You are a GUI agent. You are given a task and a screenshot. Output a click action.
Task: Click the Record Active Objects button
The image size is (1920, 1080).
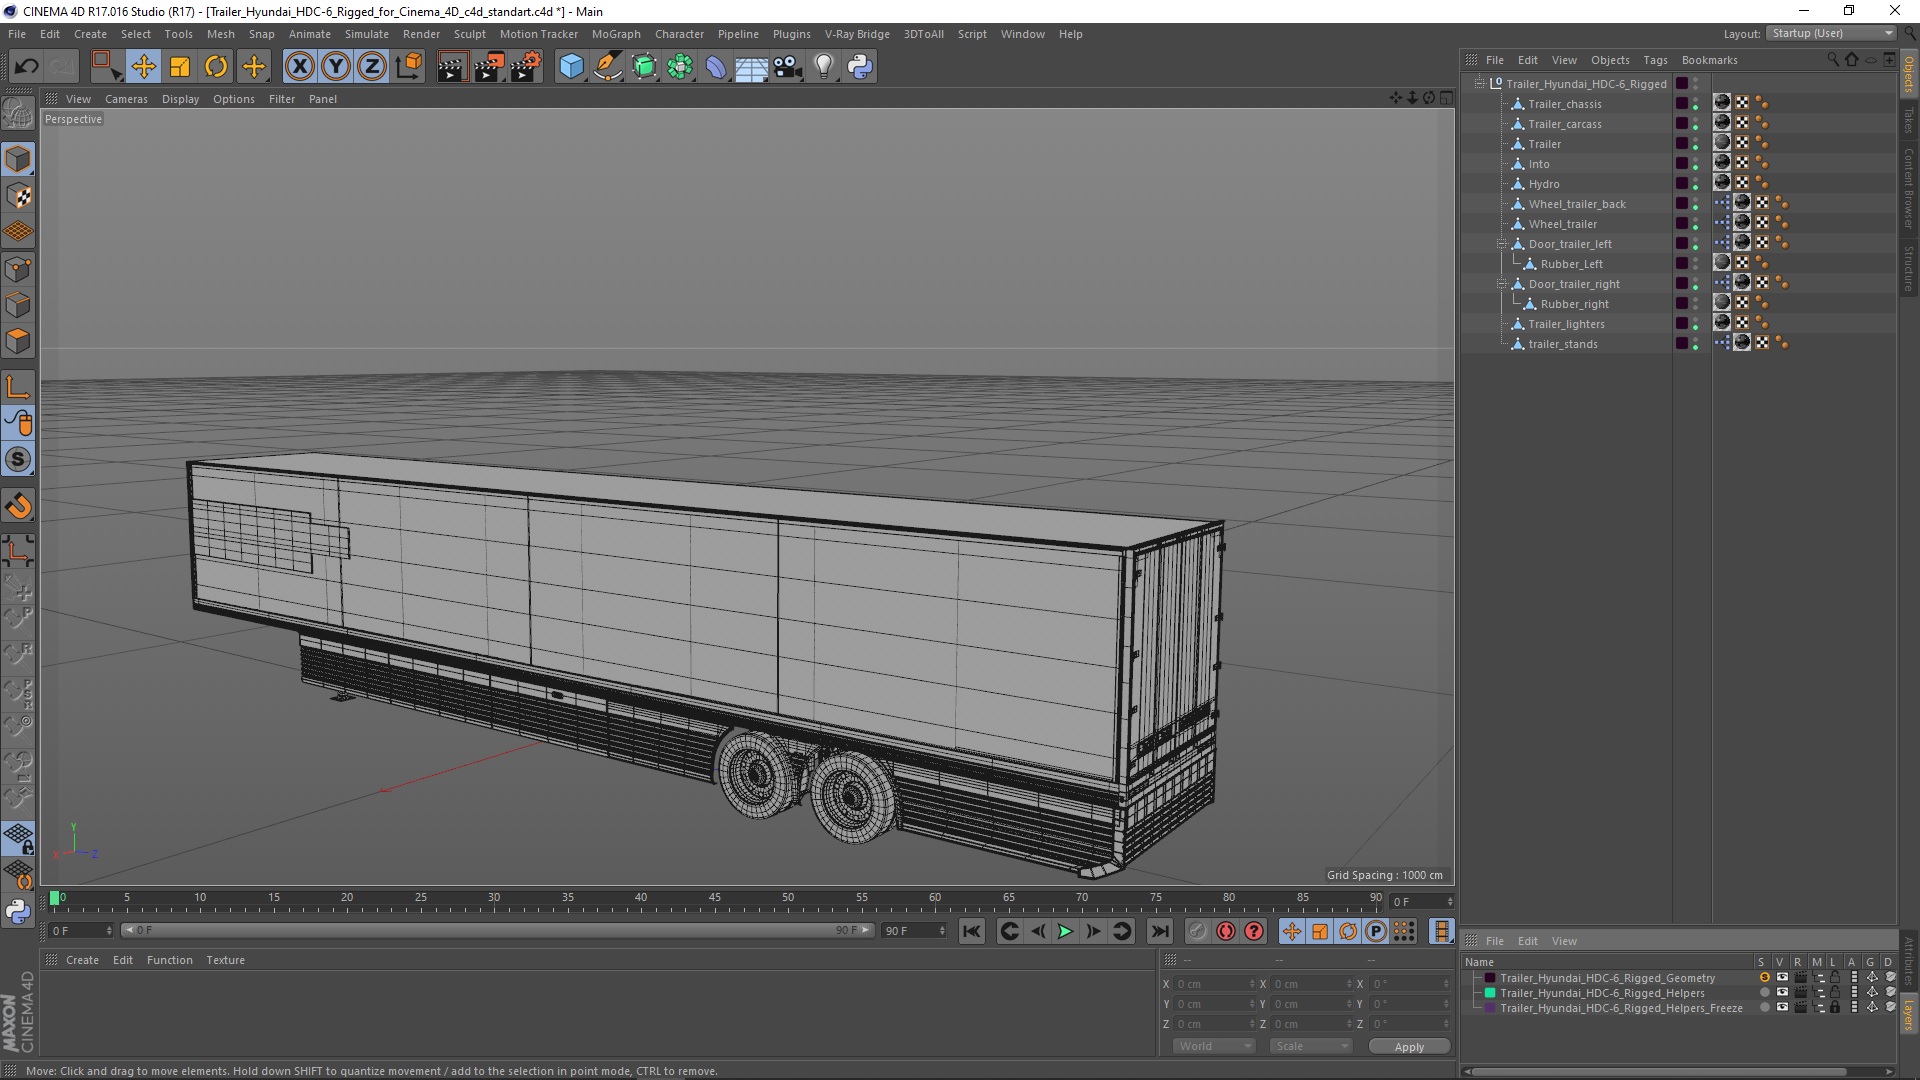[1225, 932]
